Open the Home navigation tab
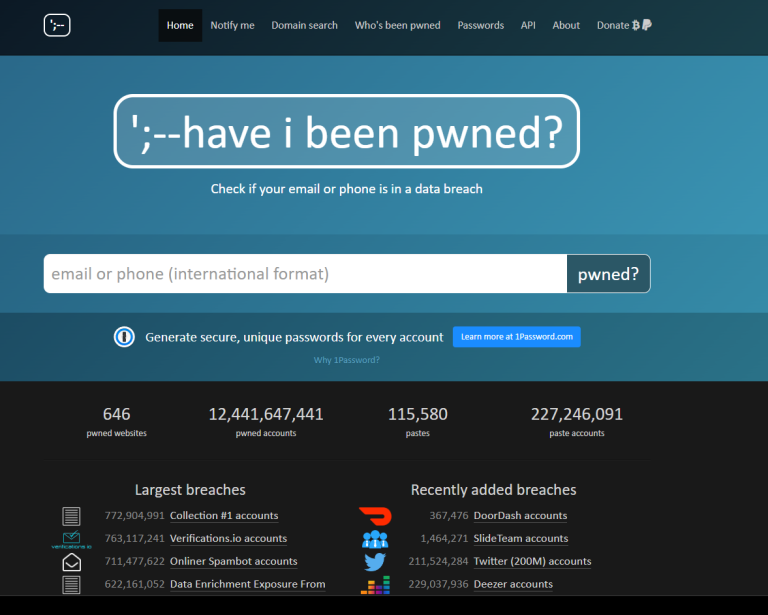This screenshot has height=615, width=768. [180, 25]
